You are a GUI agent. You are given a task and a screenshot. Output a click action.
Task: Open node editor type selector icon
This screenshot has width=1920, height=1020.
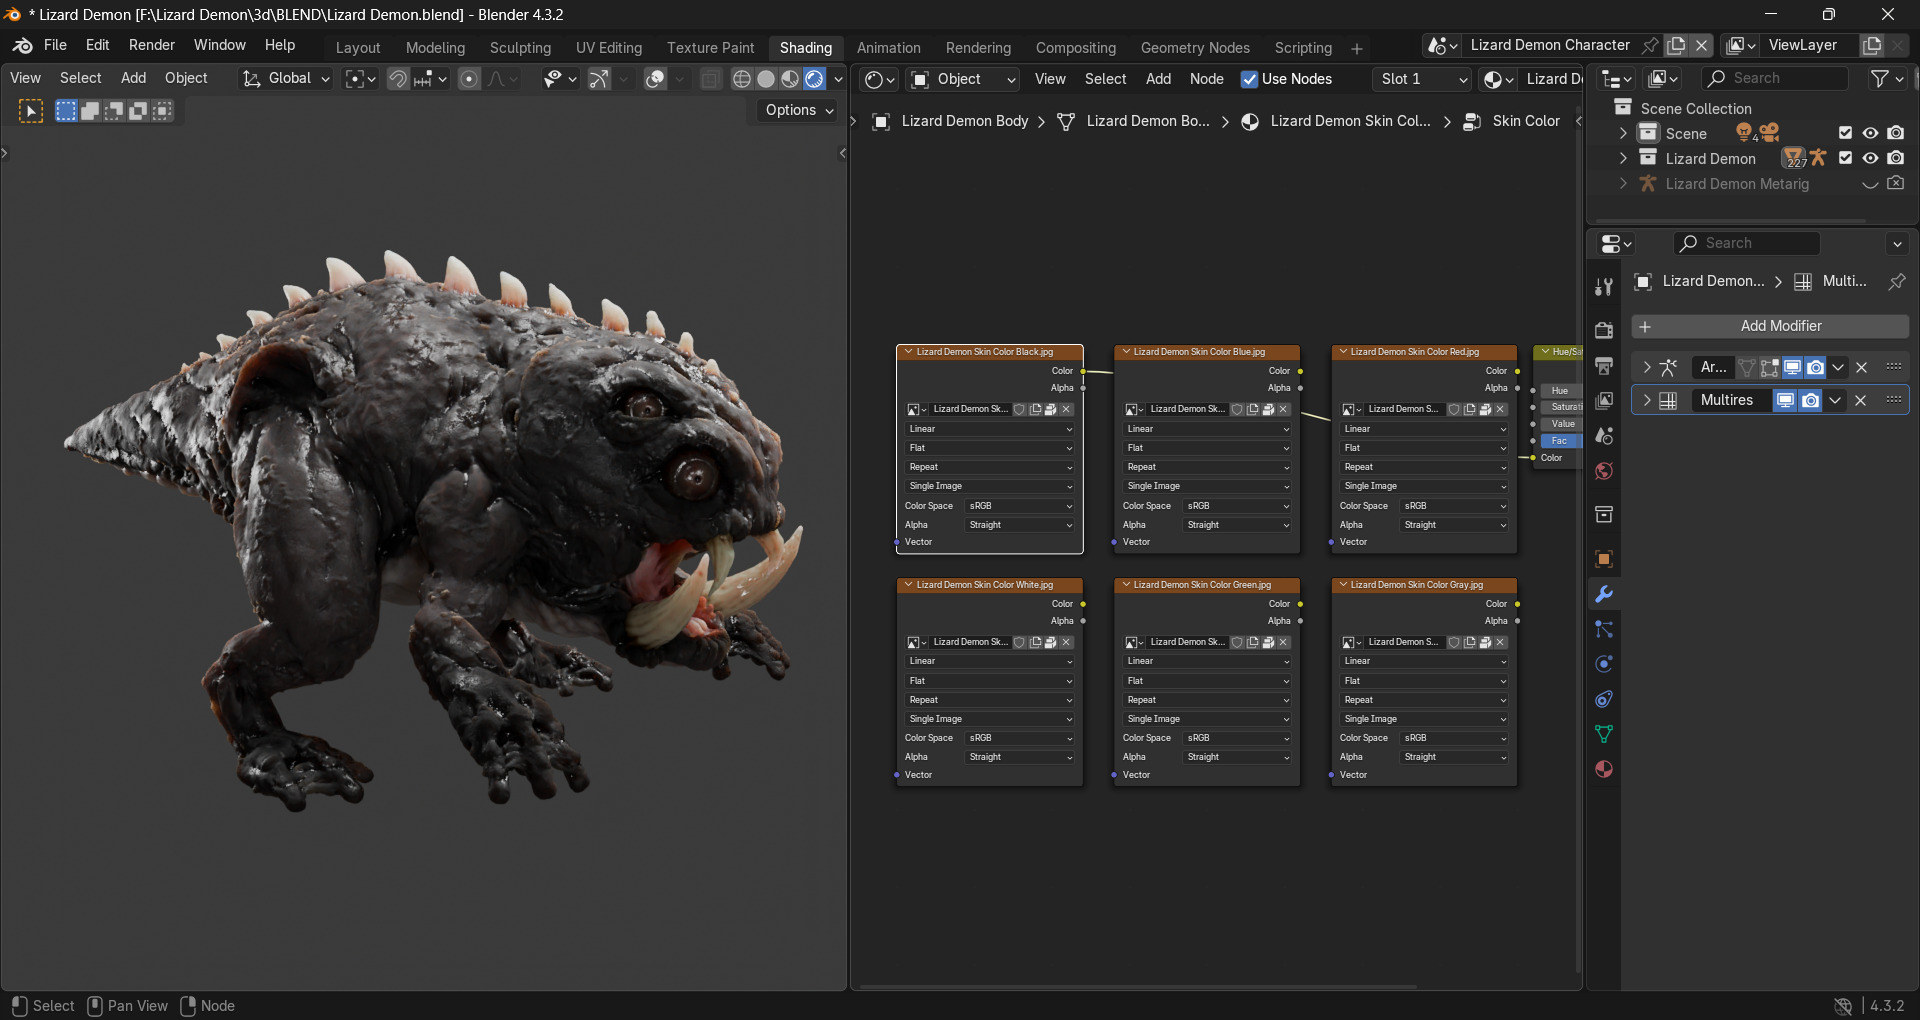[879, 79]
